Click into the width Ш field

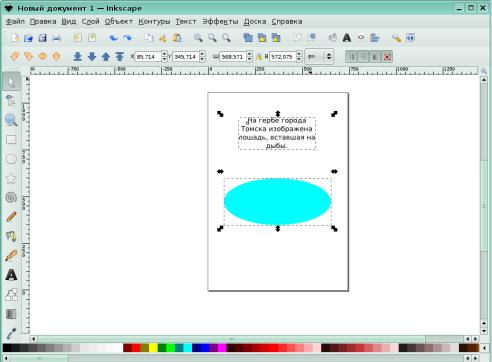pyautogui.click(x=233, y=57)
